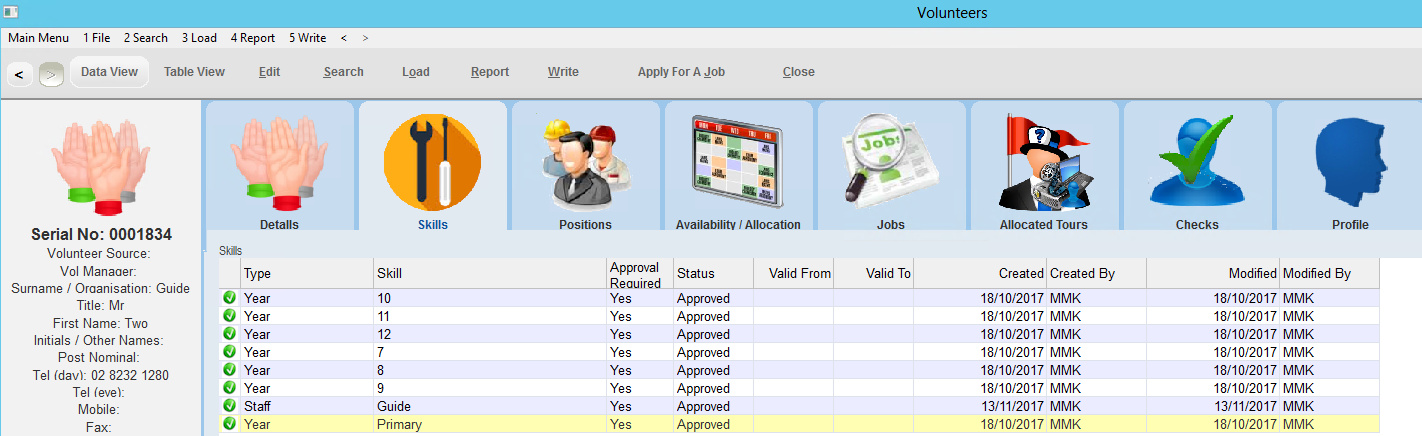Select the row with skill 12
The height and width of the screenshot is (436, 1422).
click(490, 334)
